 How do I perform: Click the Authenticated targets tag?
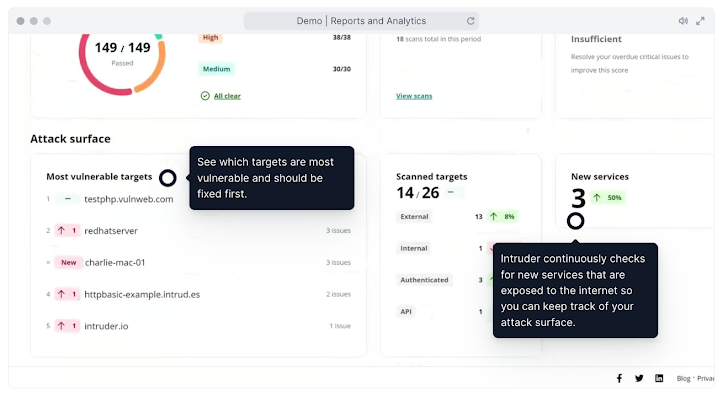(x=423, y=280)
